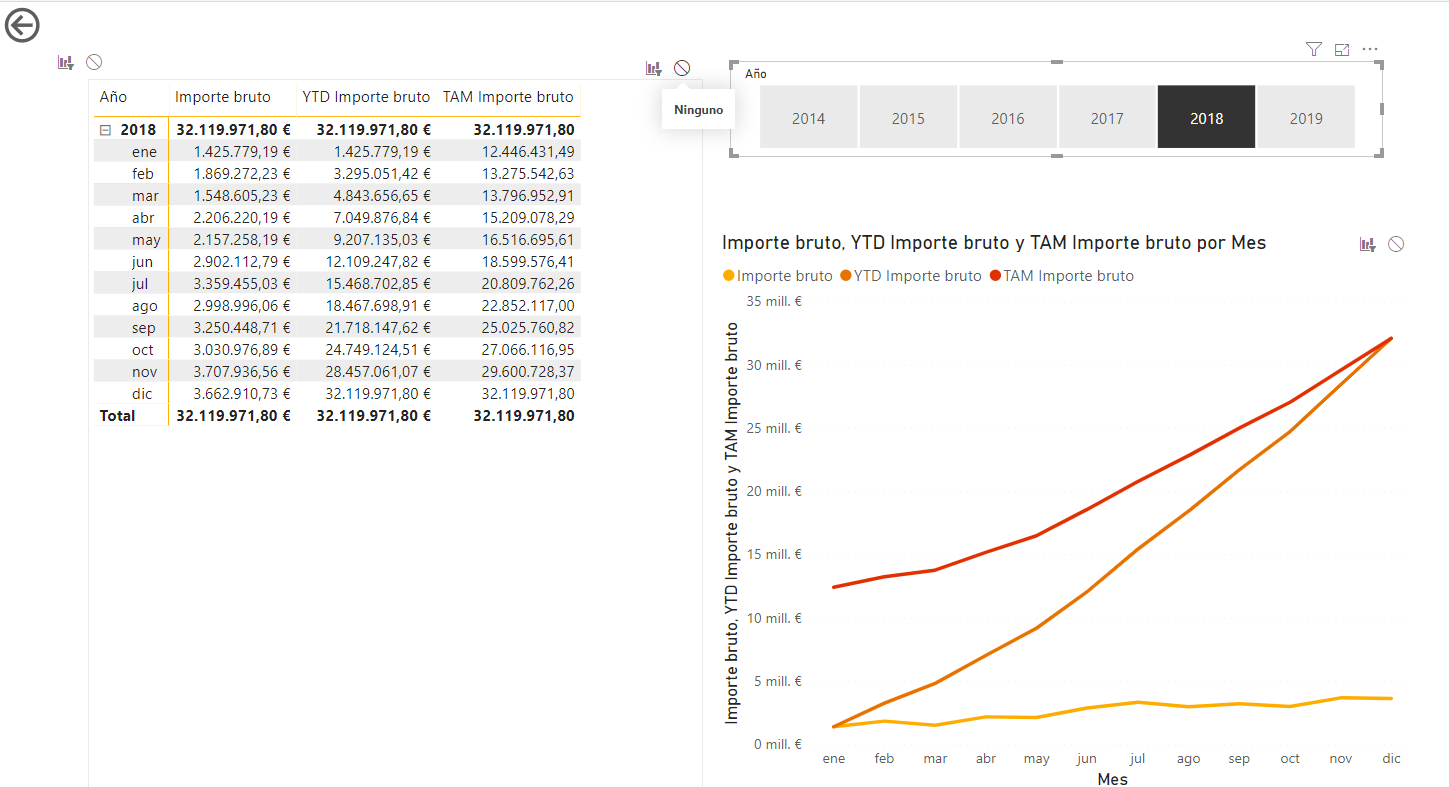Select year 2016 in the slicer
1449x787 pixels.
pyautogui.click(x=1007, y=118)
